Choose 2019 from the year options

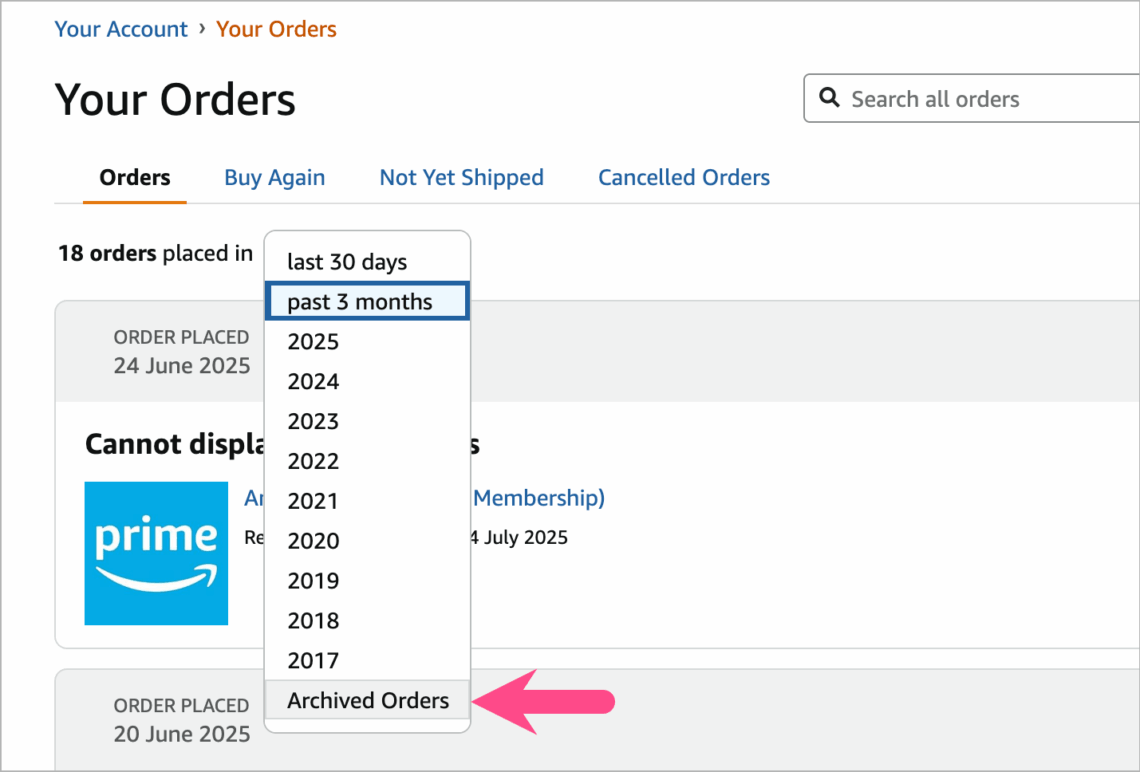pos(312,580)
